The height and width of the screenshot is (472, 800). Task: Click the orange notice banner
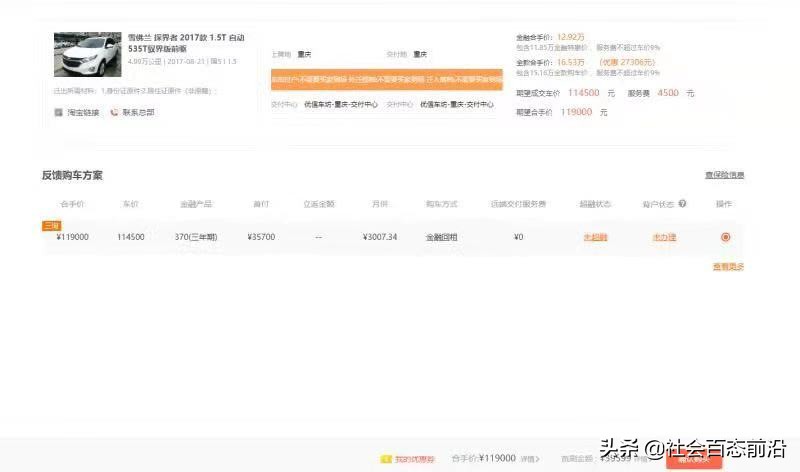click(387, 79)
